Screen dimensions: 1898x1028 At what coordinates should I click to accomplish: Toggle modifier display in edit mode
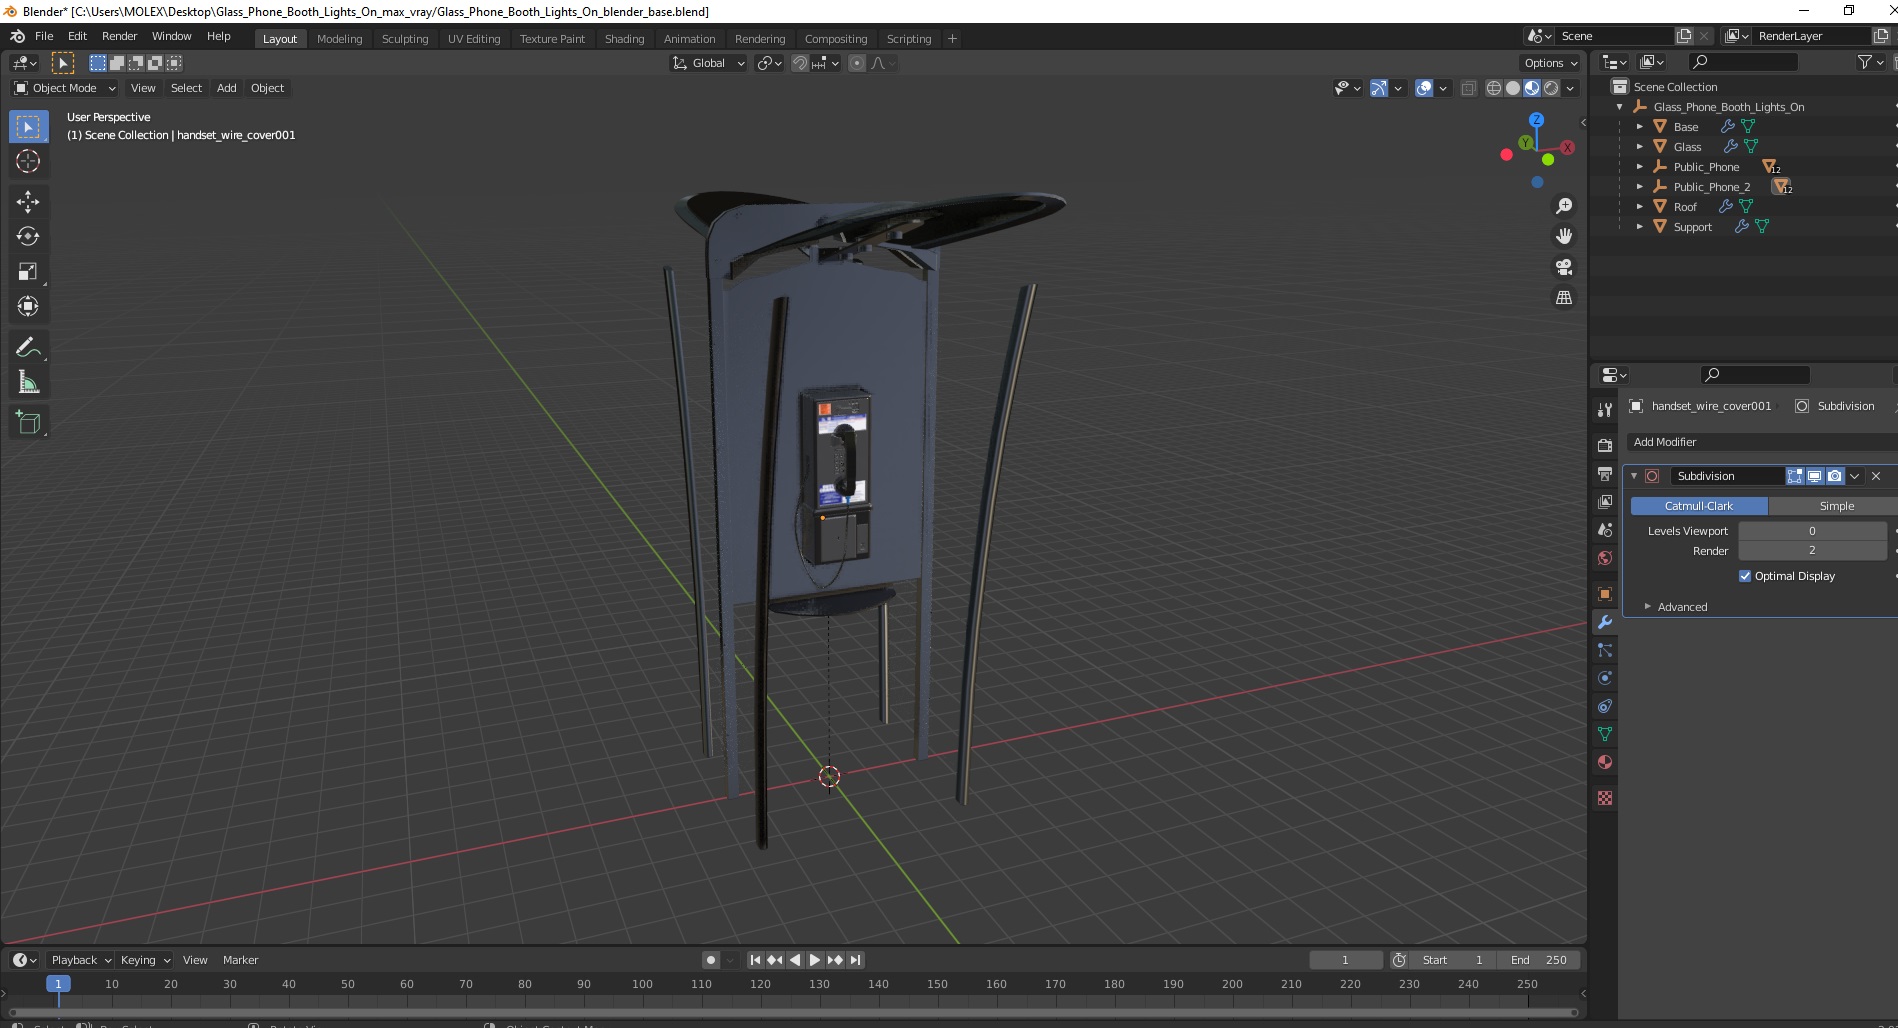[1795, 476]
